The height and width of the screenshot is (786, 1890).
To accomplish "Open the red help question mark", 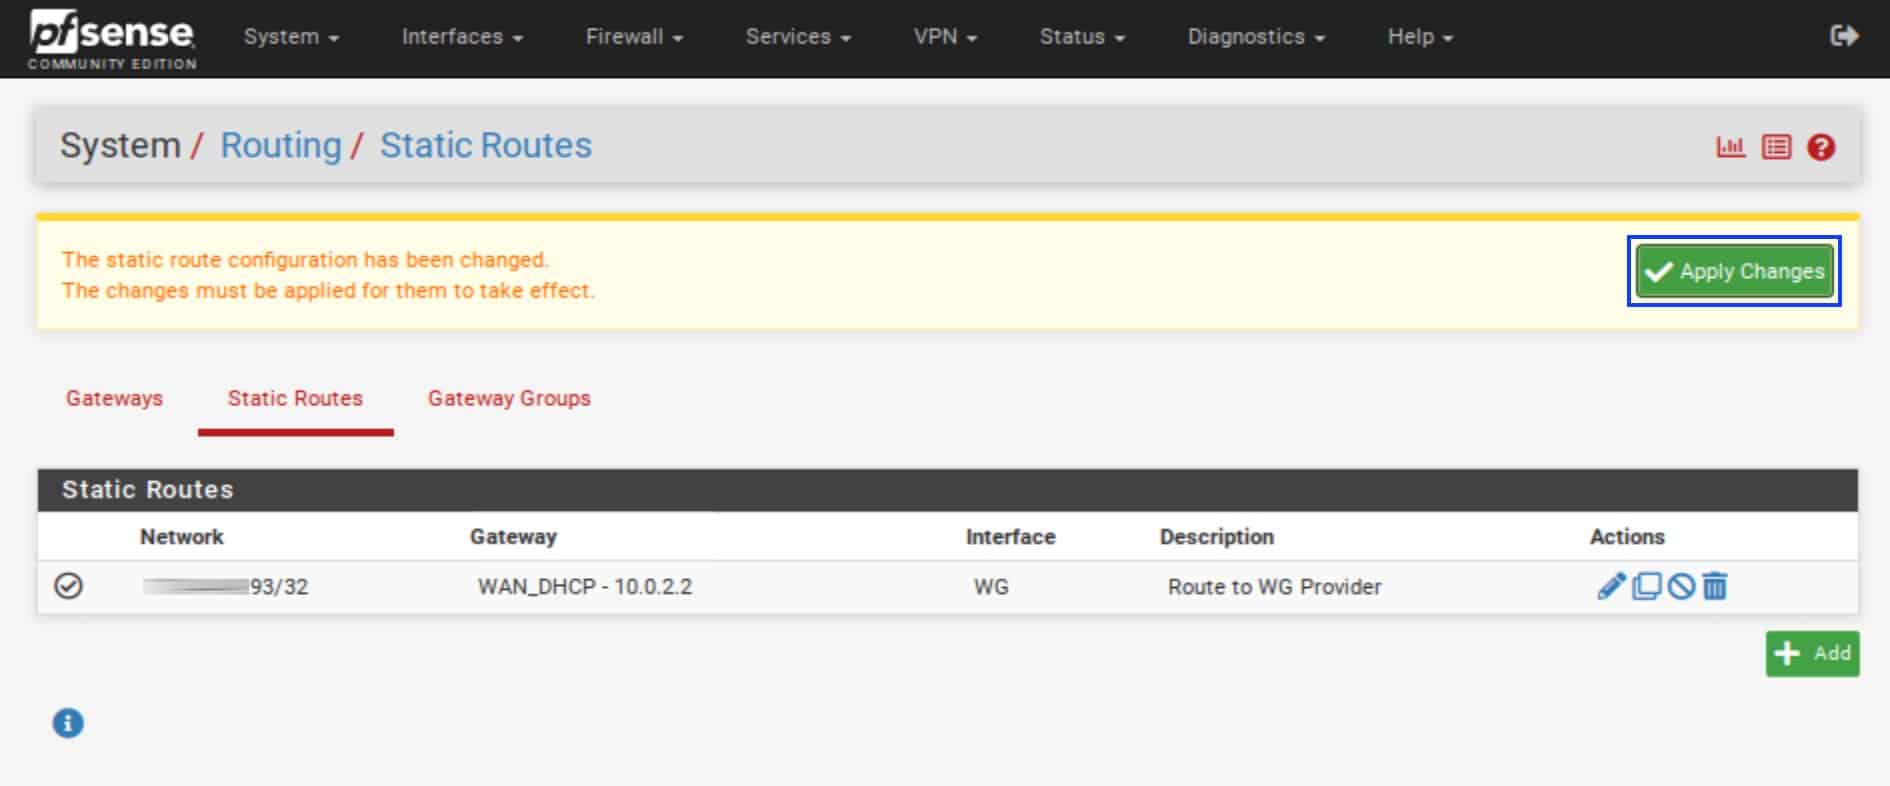I will 1821,147.
